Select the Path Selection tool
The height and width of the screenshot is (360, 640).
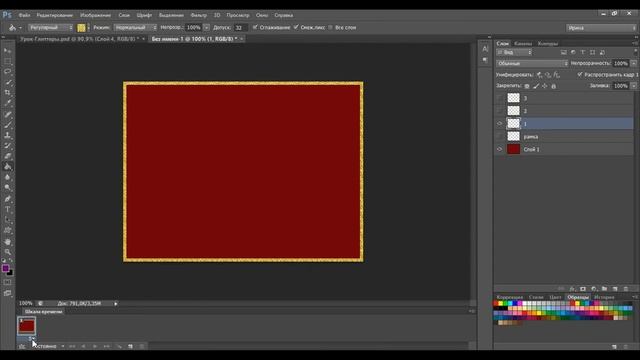7,220
